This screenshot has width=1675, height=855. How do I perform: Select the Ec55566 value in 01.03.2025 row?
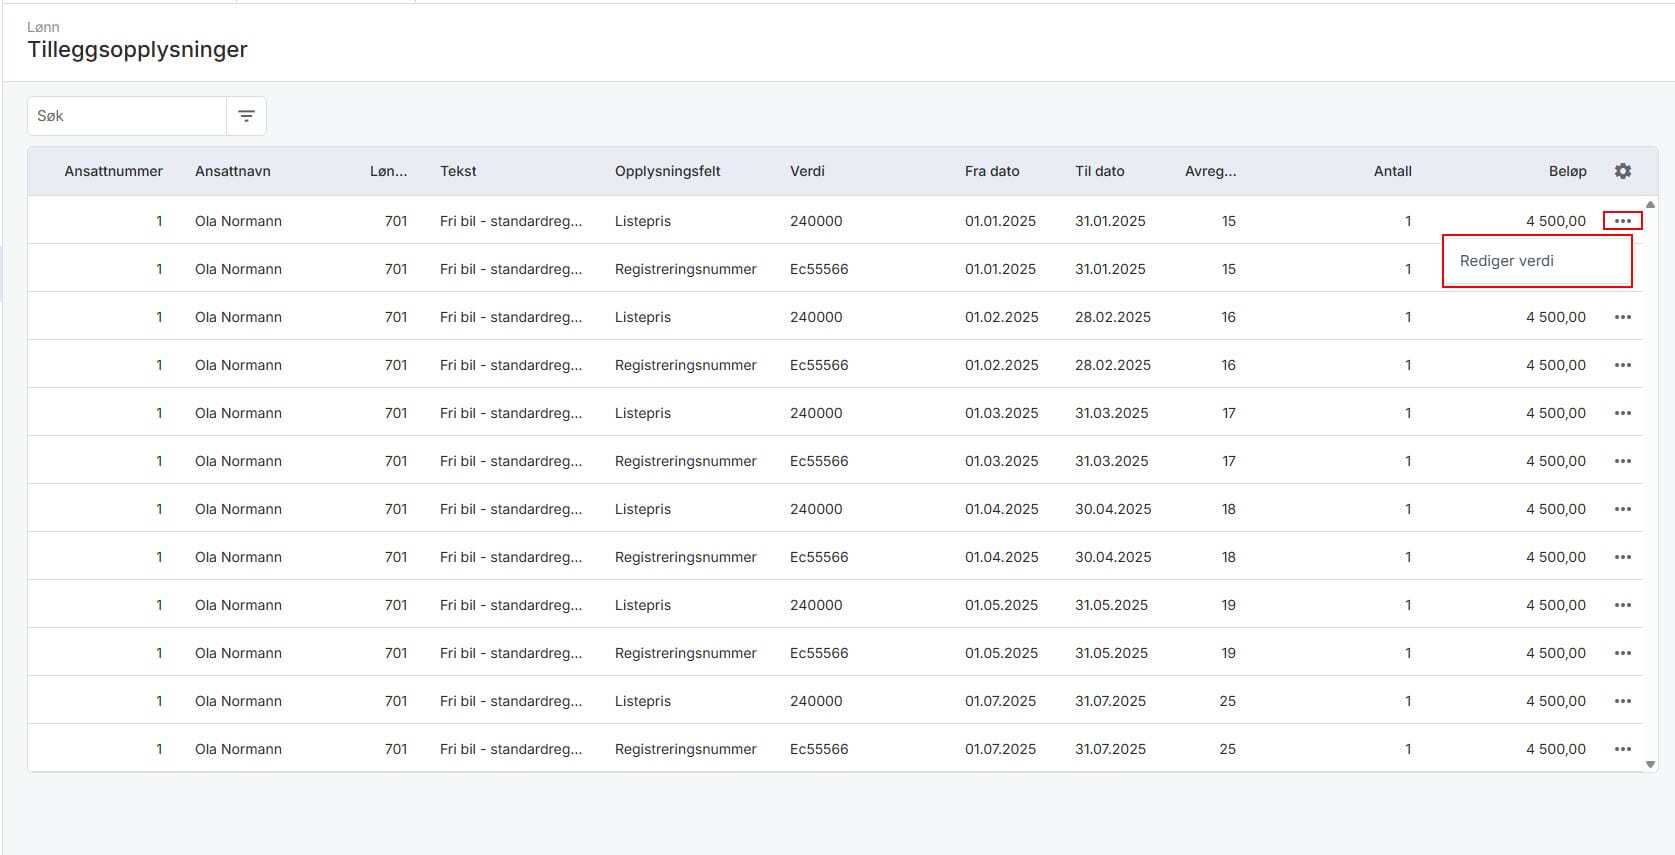[818, 461]
